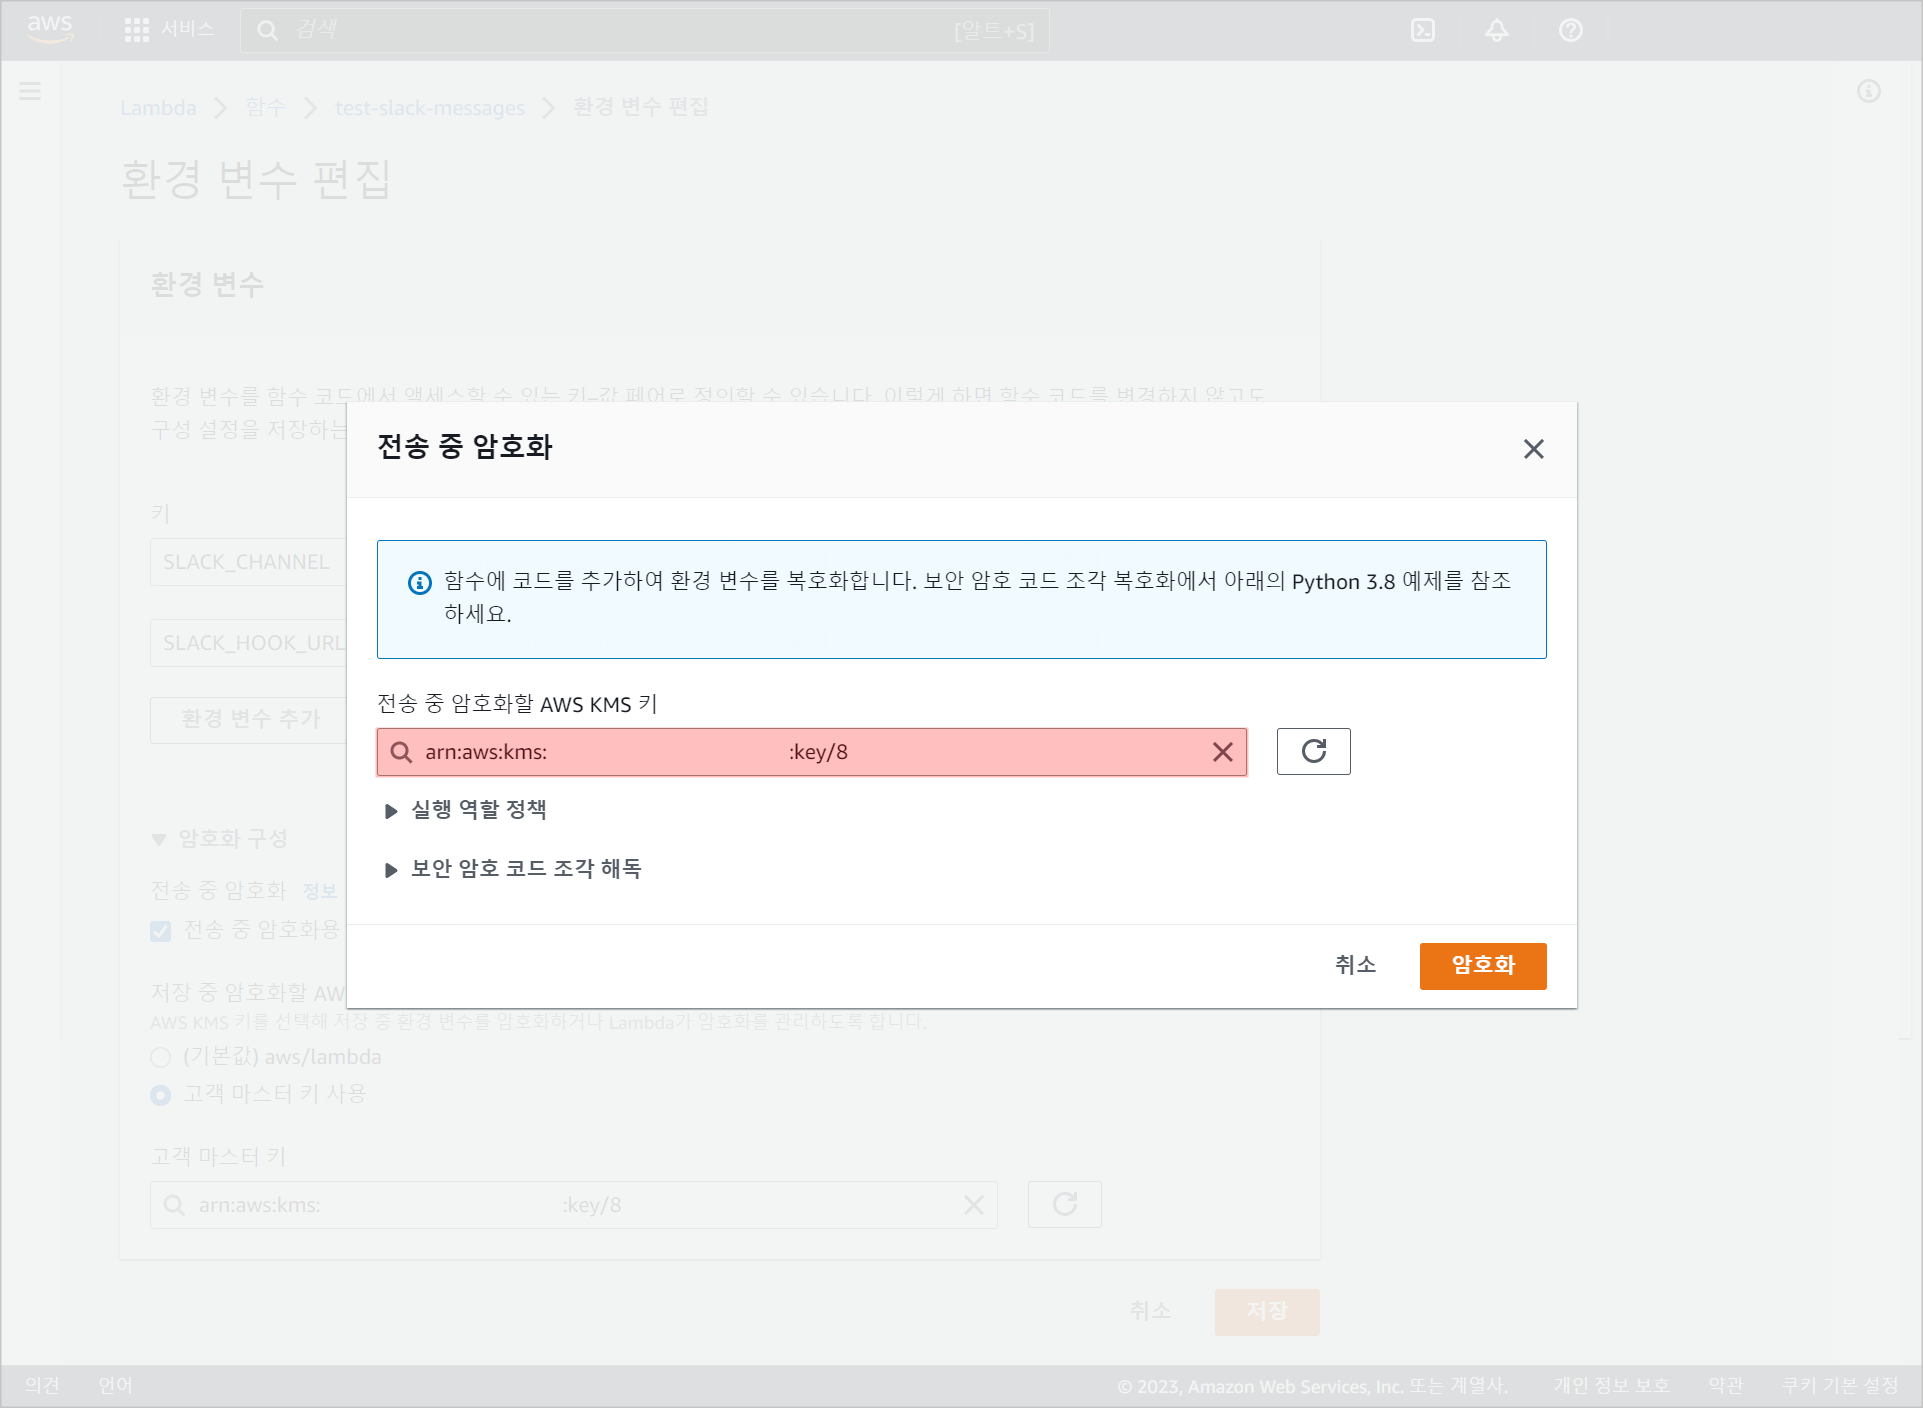Go to Lambda breadcrumb link
This screenshot has height=1408, width=1923.
click(158, 108)
